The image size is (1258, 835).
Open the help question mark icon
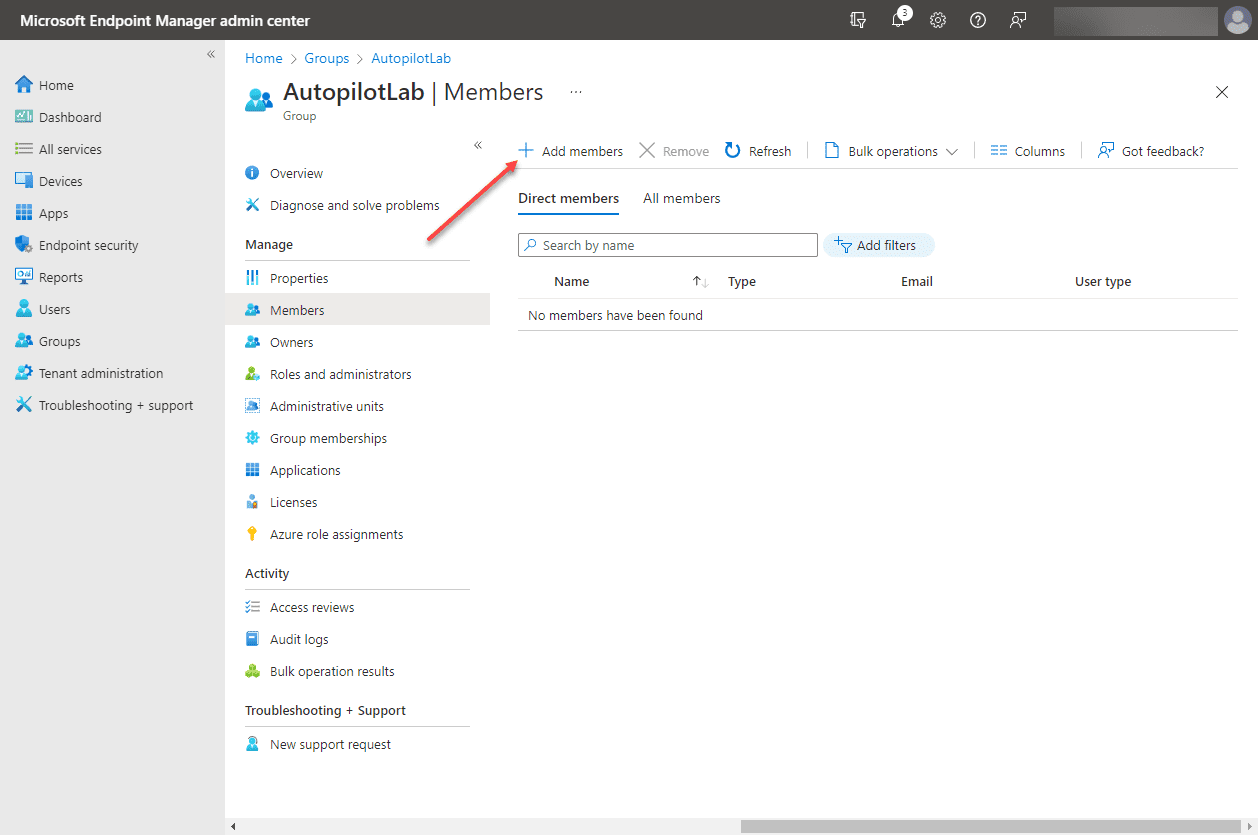point(978,20)
